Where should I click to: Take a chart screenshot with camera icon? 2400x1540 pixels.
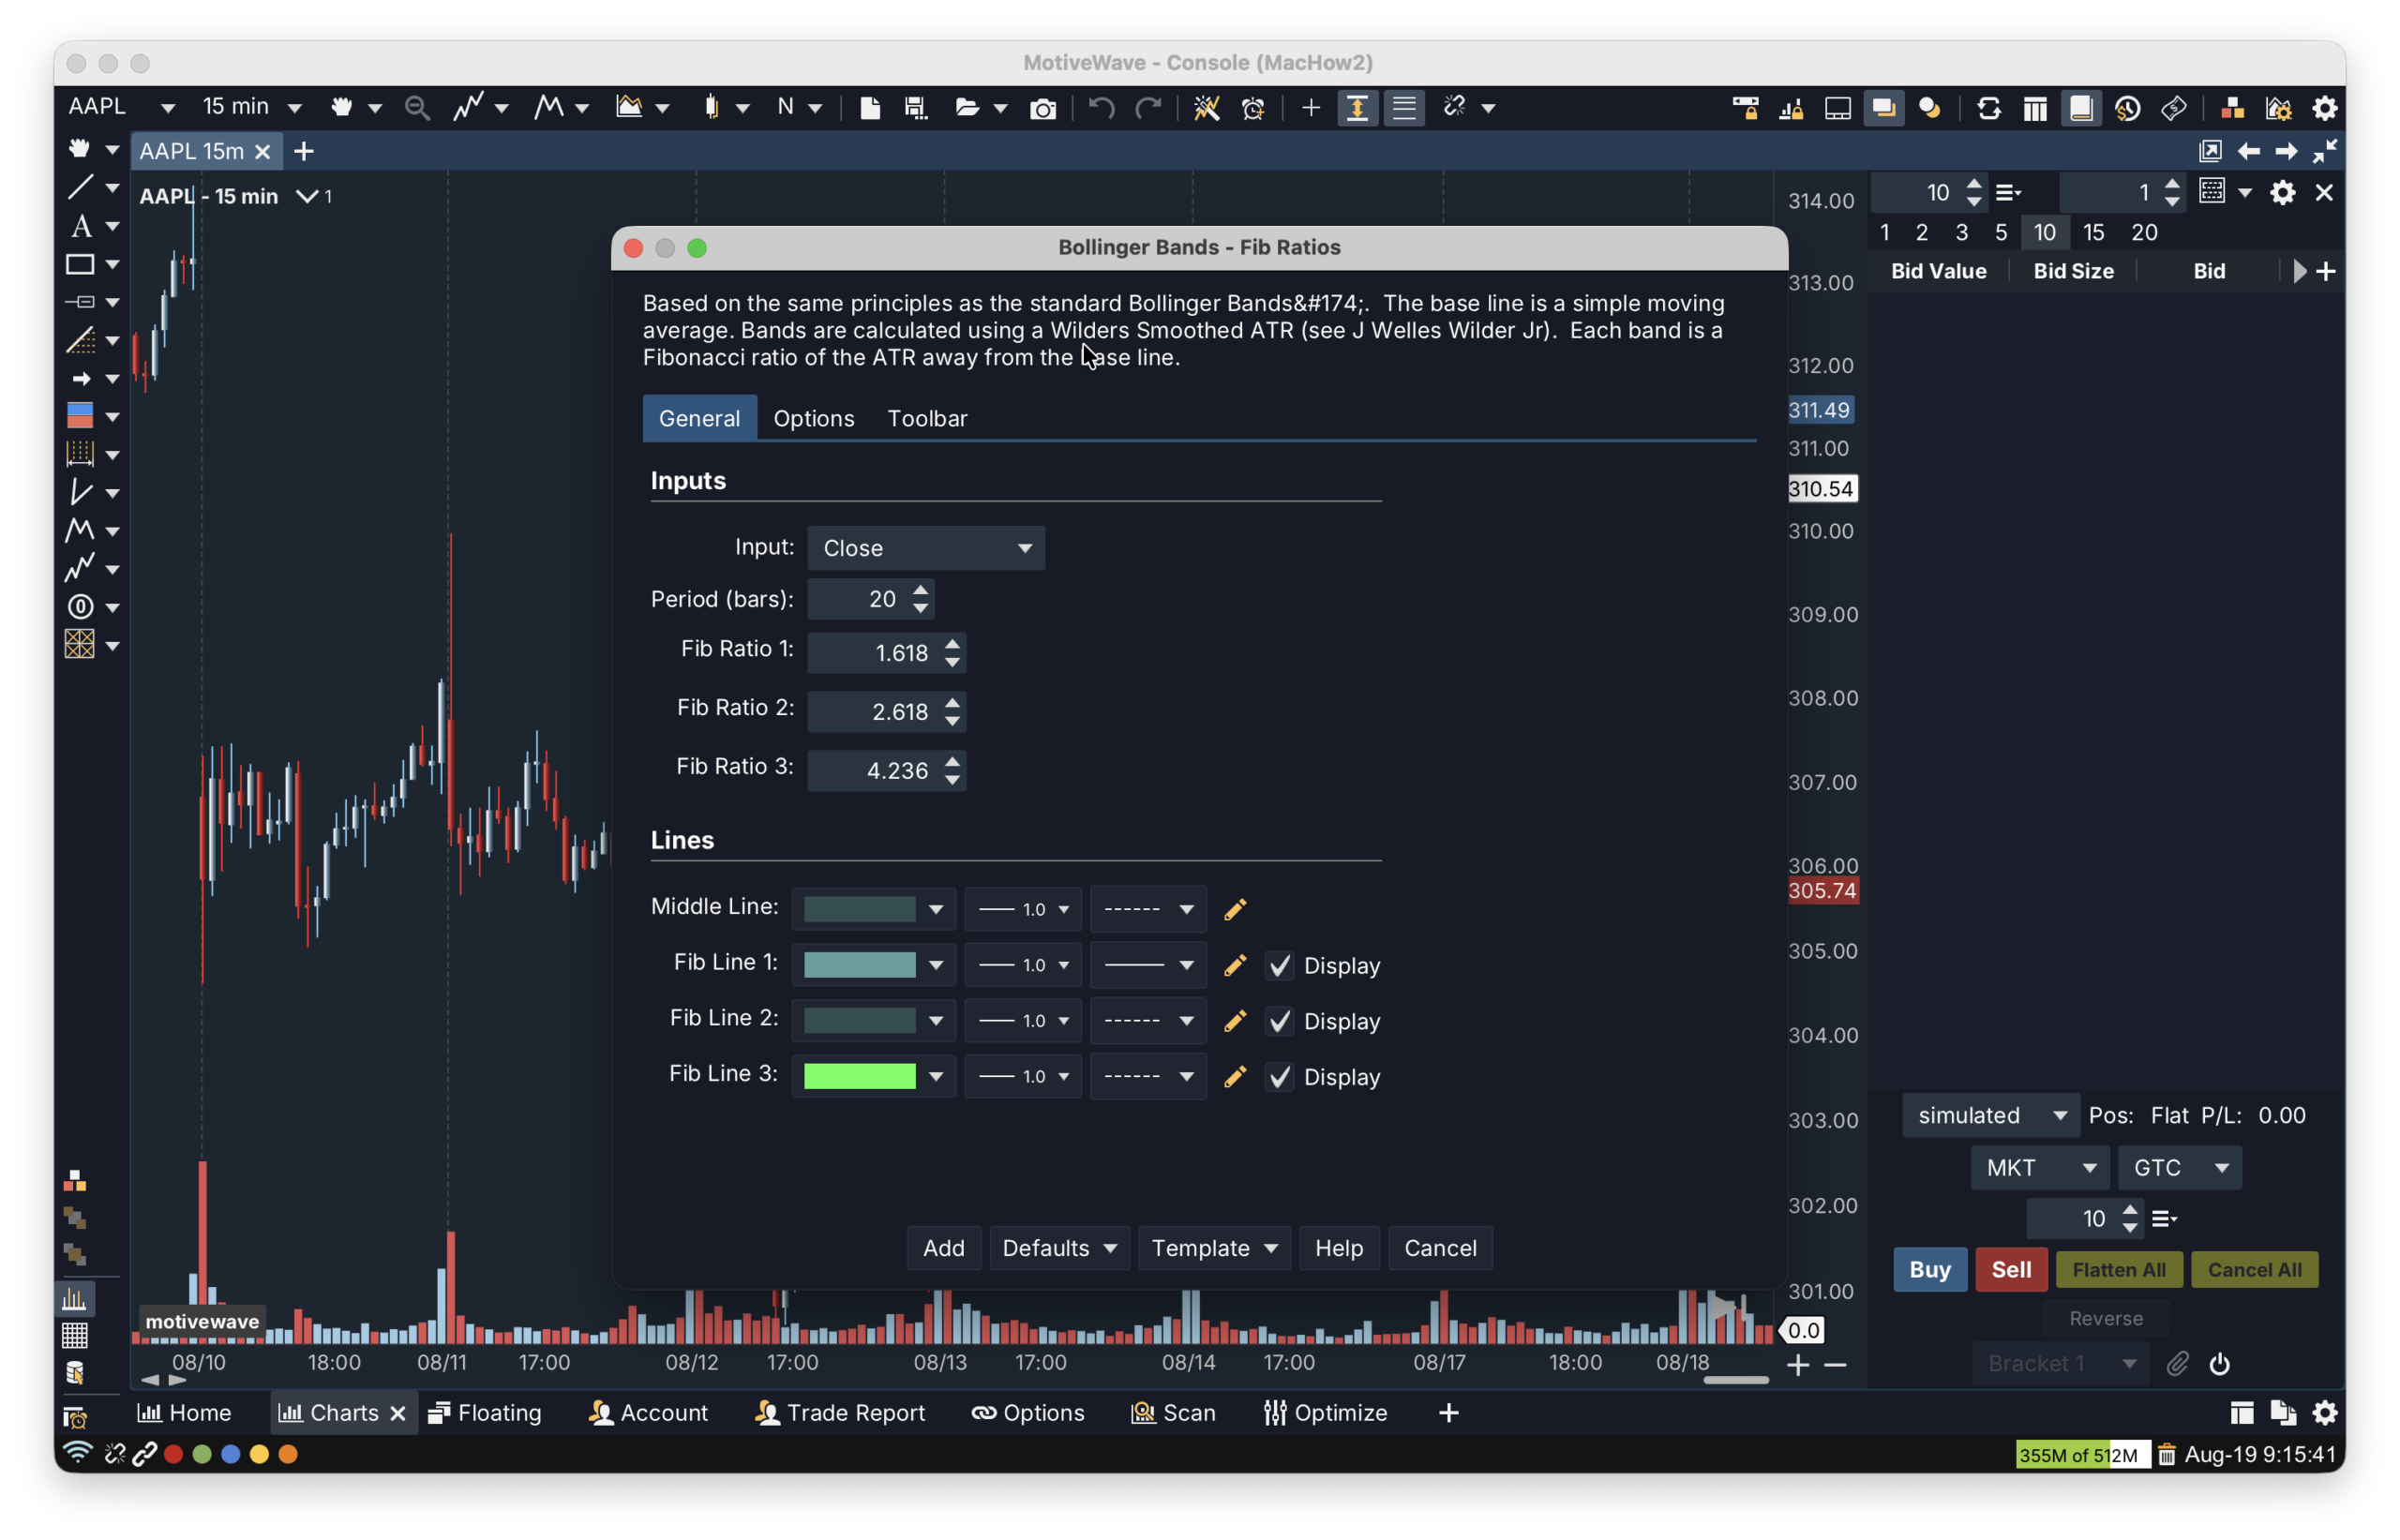coord(1042,107)
